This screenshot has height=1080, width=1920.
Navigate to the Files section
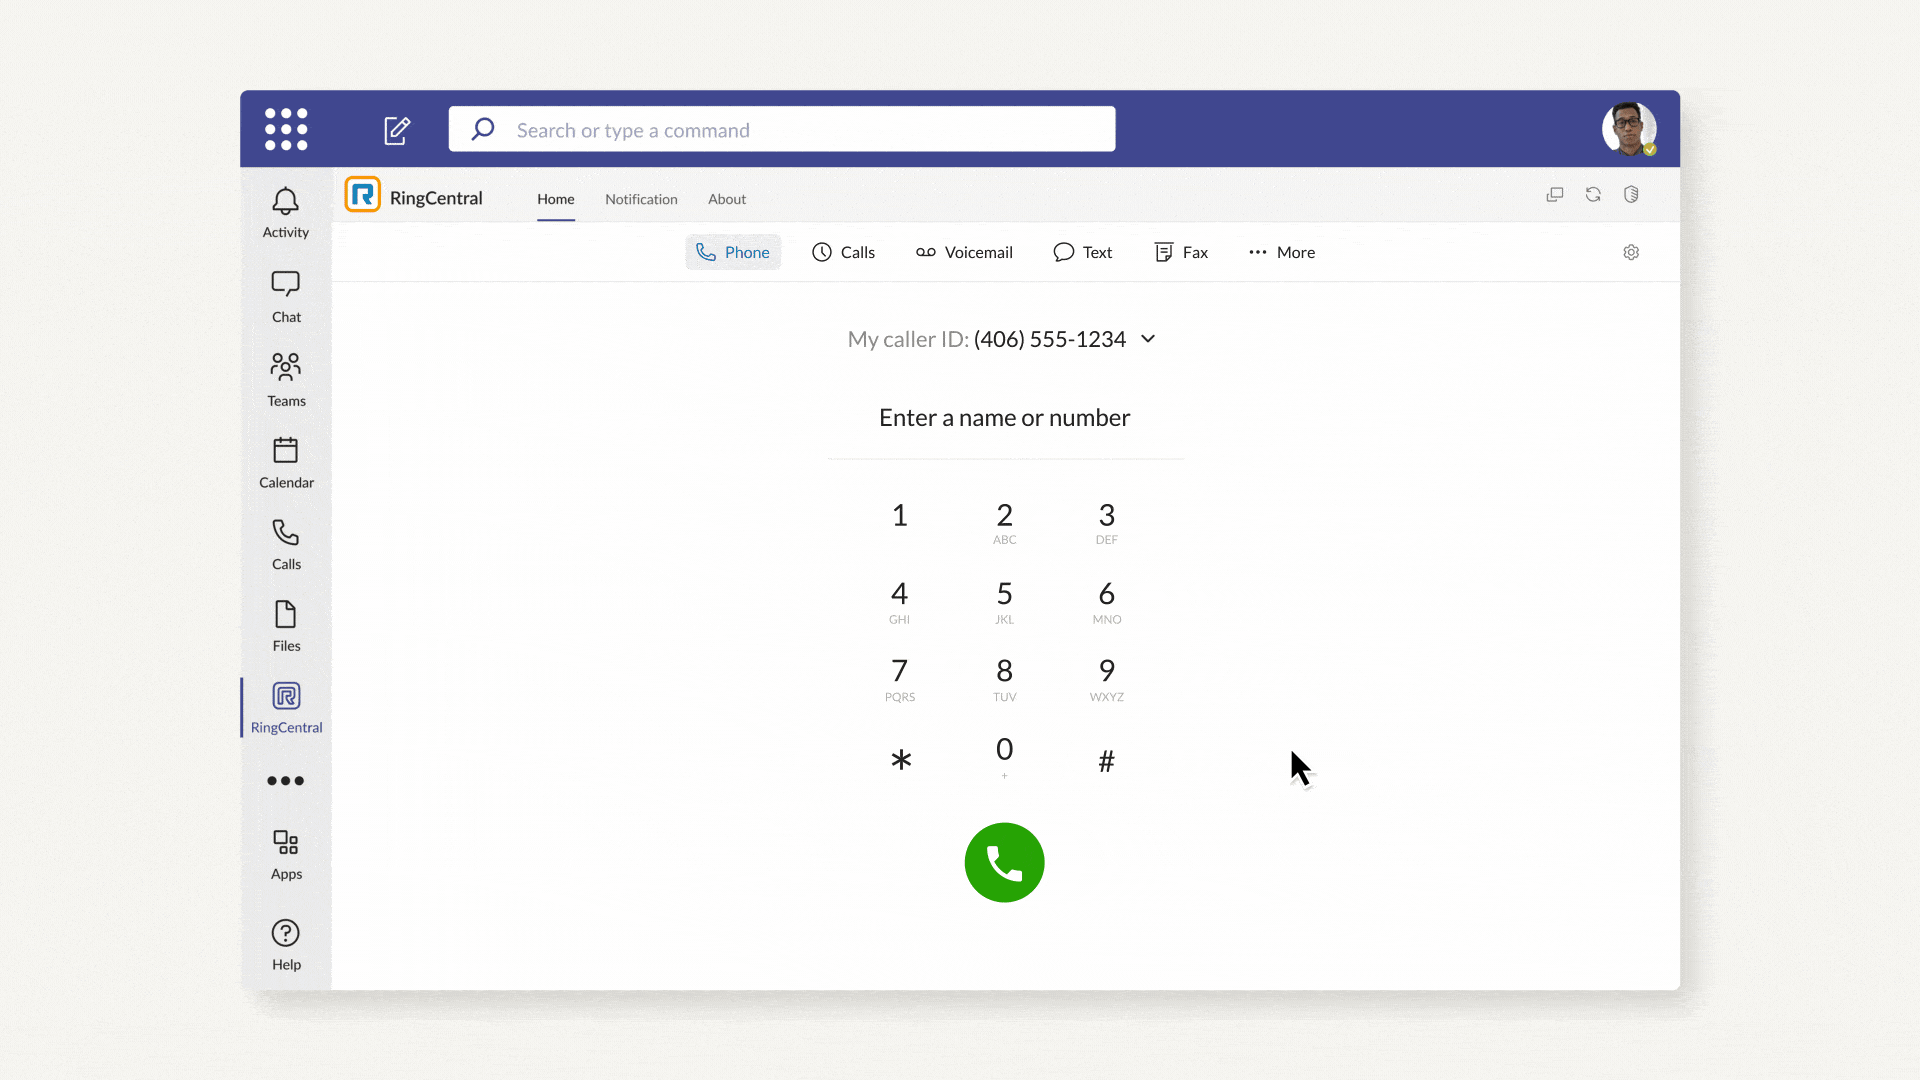285,625
